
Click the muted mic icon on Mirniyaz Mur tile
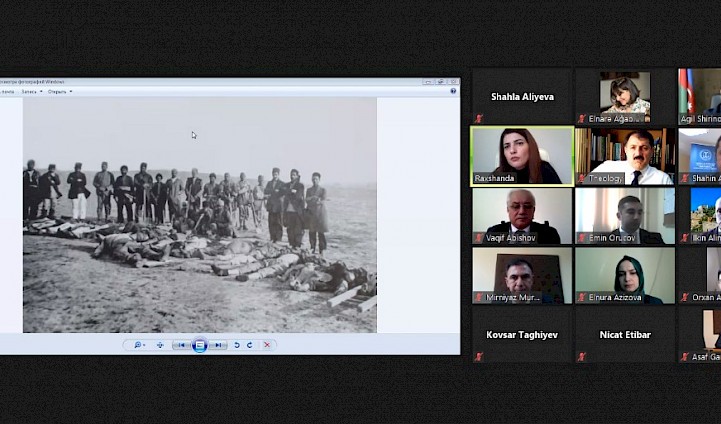click(479, 297)
